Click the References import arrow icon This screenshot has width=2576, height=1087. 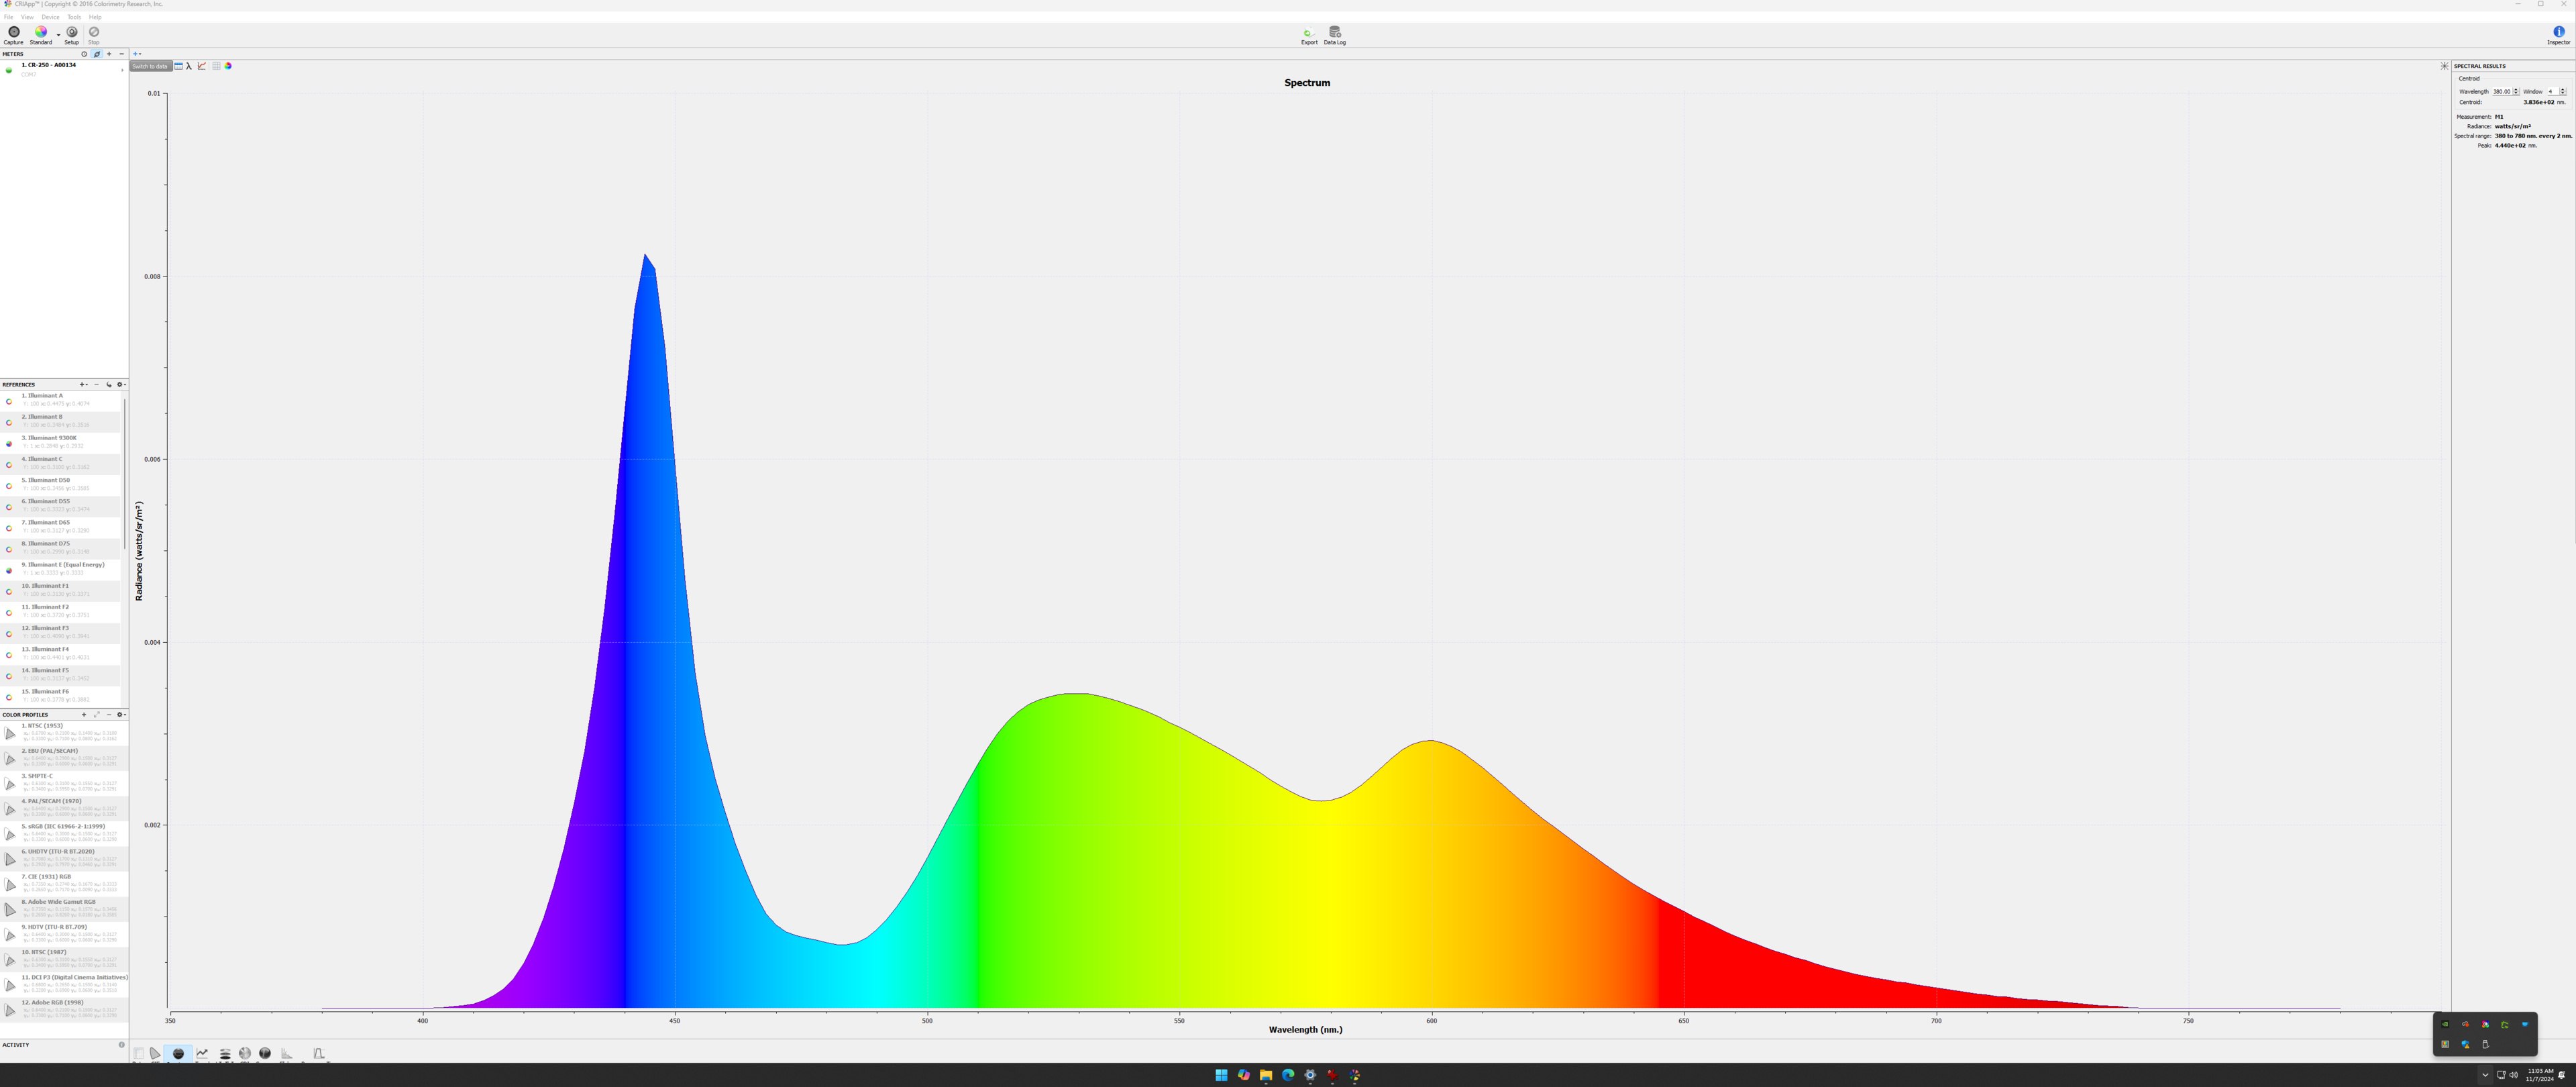tap(109, 384)
